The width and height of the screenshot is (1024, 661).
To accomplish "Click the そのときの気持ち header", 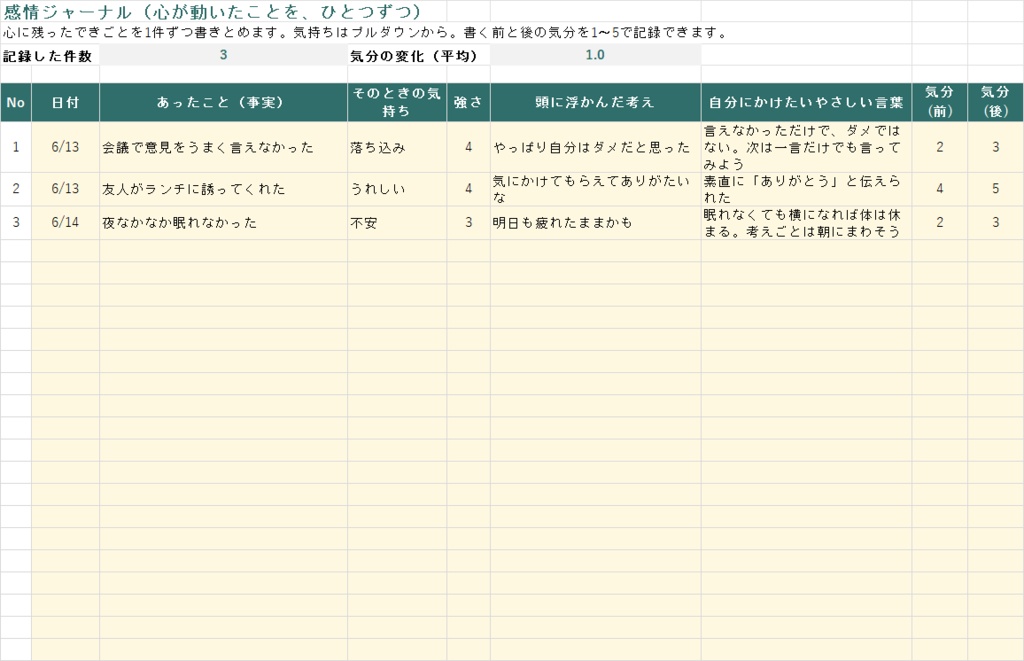I will tap(397, 103).
